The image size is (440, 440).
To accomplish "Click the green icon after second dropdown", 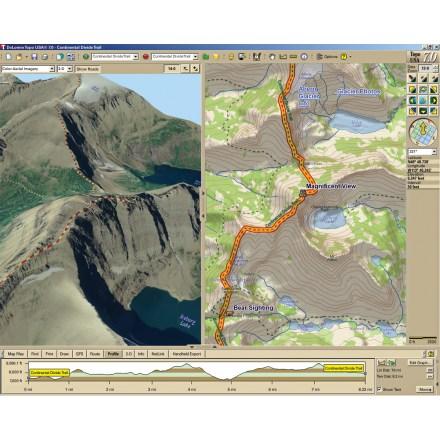I will coord(206,57).
